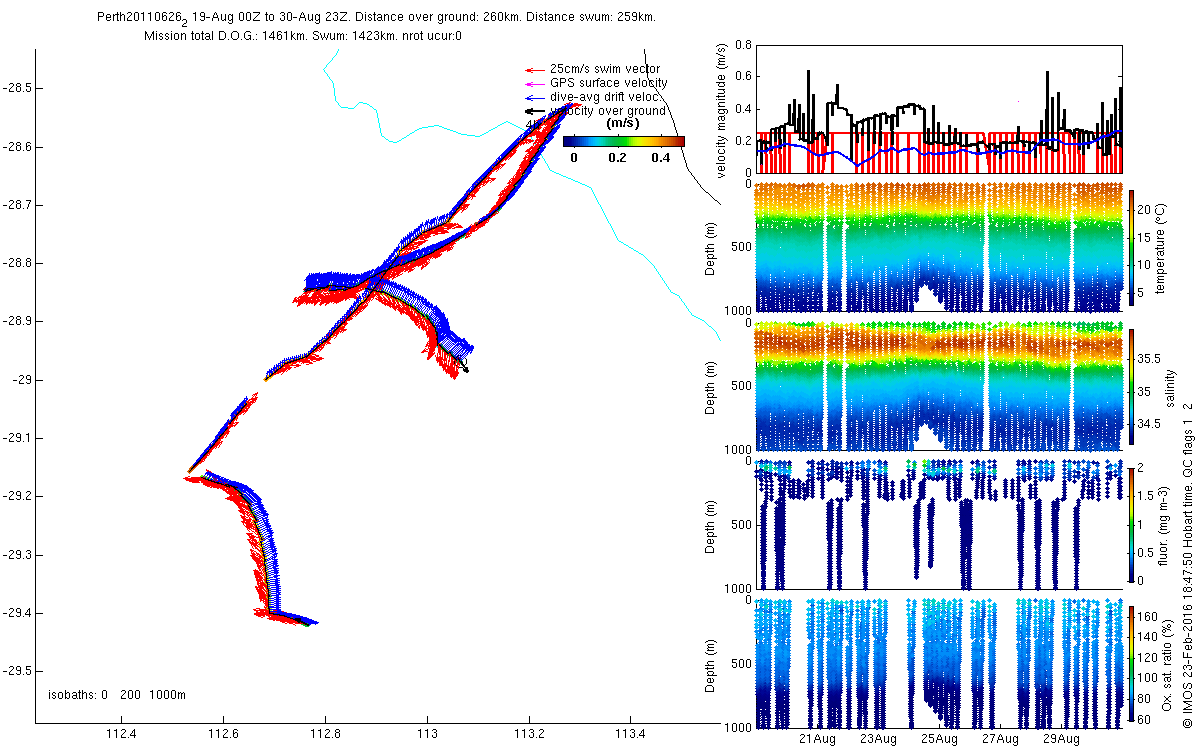
Task: Click latitude tick -29.2 on map axis
Action: [16, 496]
